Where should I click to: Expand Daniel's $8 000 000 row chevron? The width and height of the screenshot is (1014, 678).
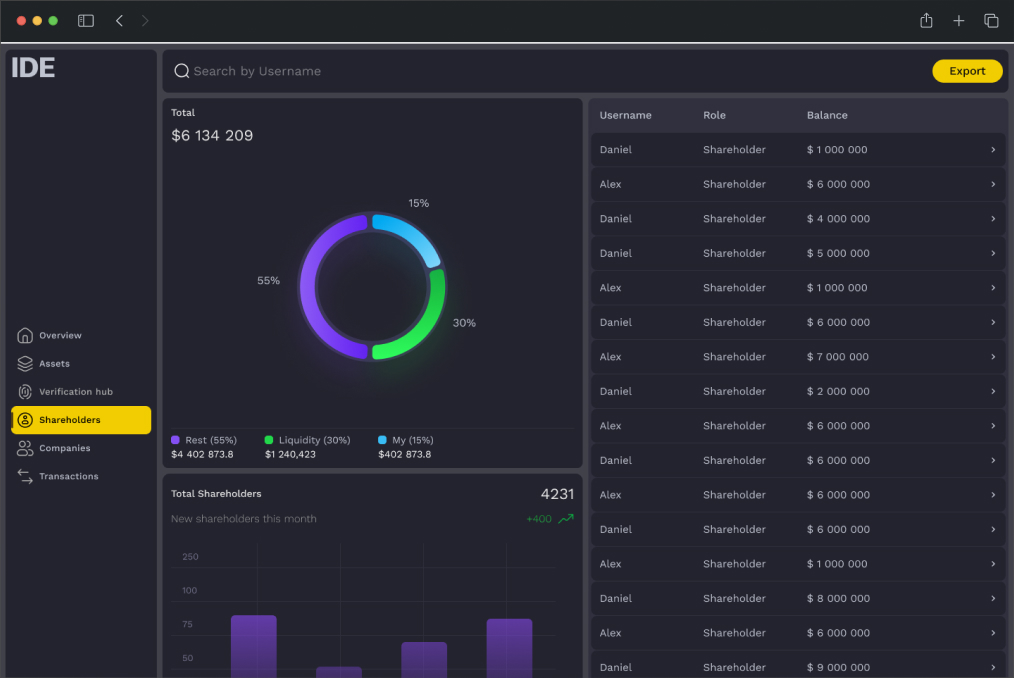993,598
